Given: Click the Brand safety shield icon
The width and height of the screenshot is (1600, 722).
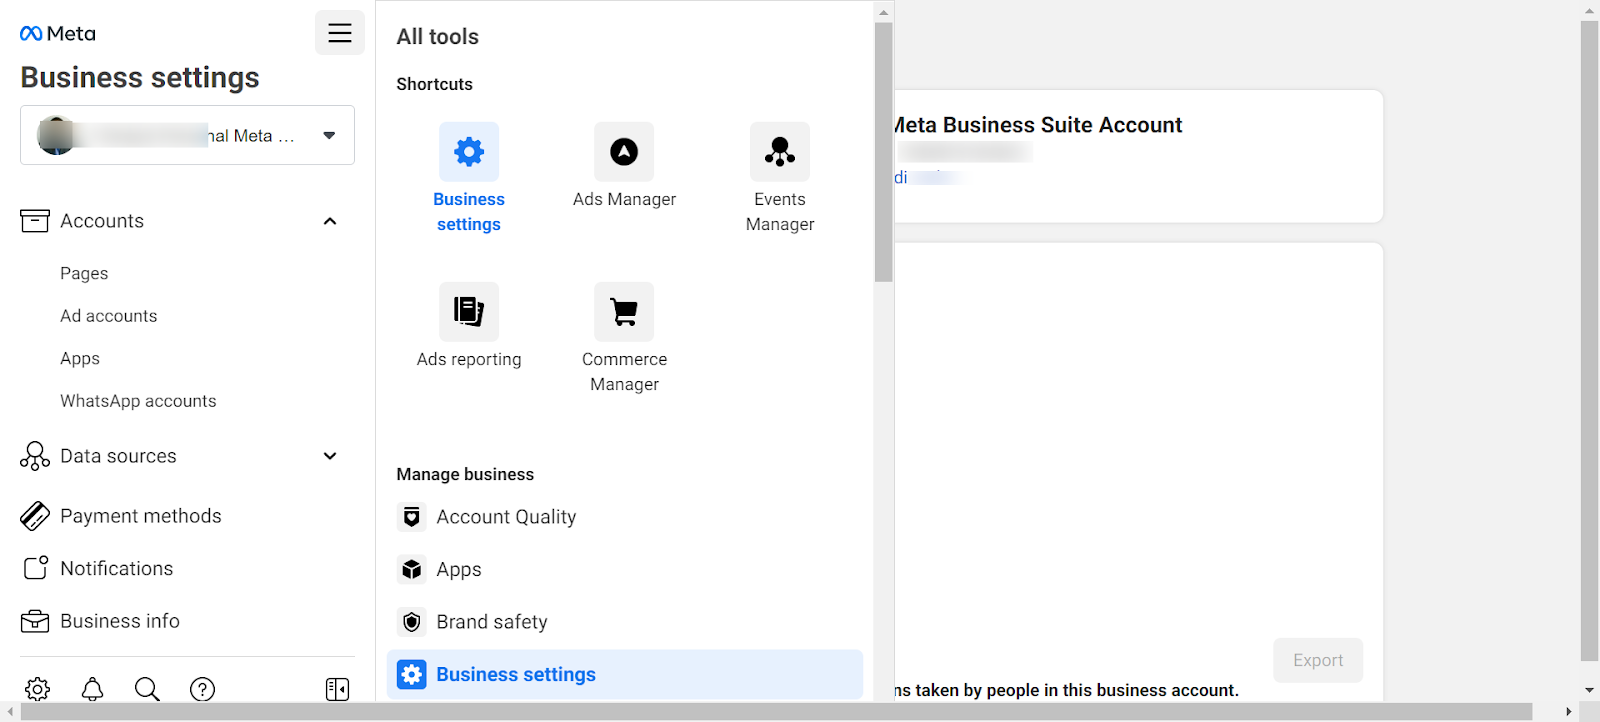Looking at the screenshot, I should pyautogui.click(x=412, y=622).
